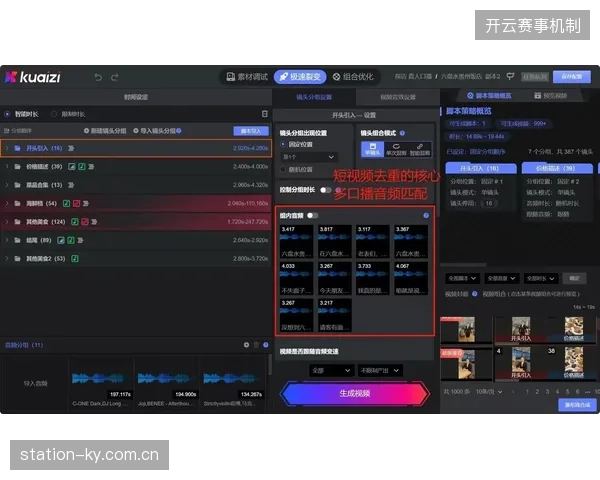
Task: Click the 3.217 audio clip thumbnail
Action: [x=334, y=315]
